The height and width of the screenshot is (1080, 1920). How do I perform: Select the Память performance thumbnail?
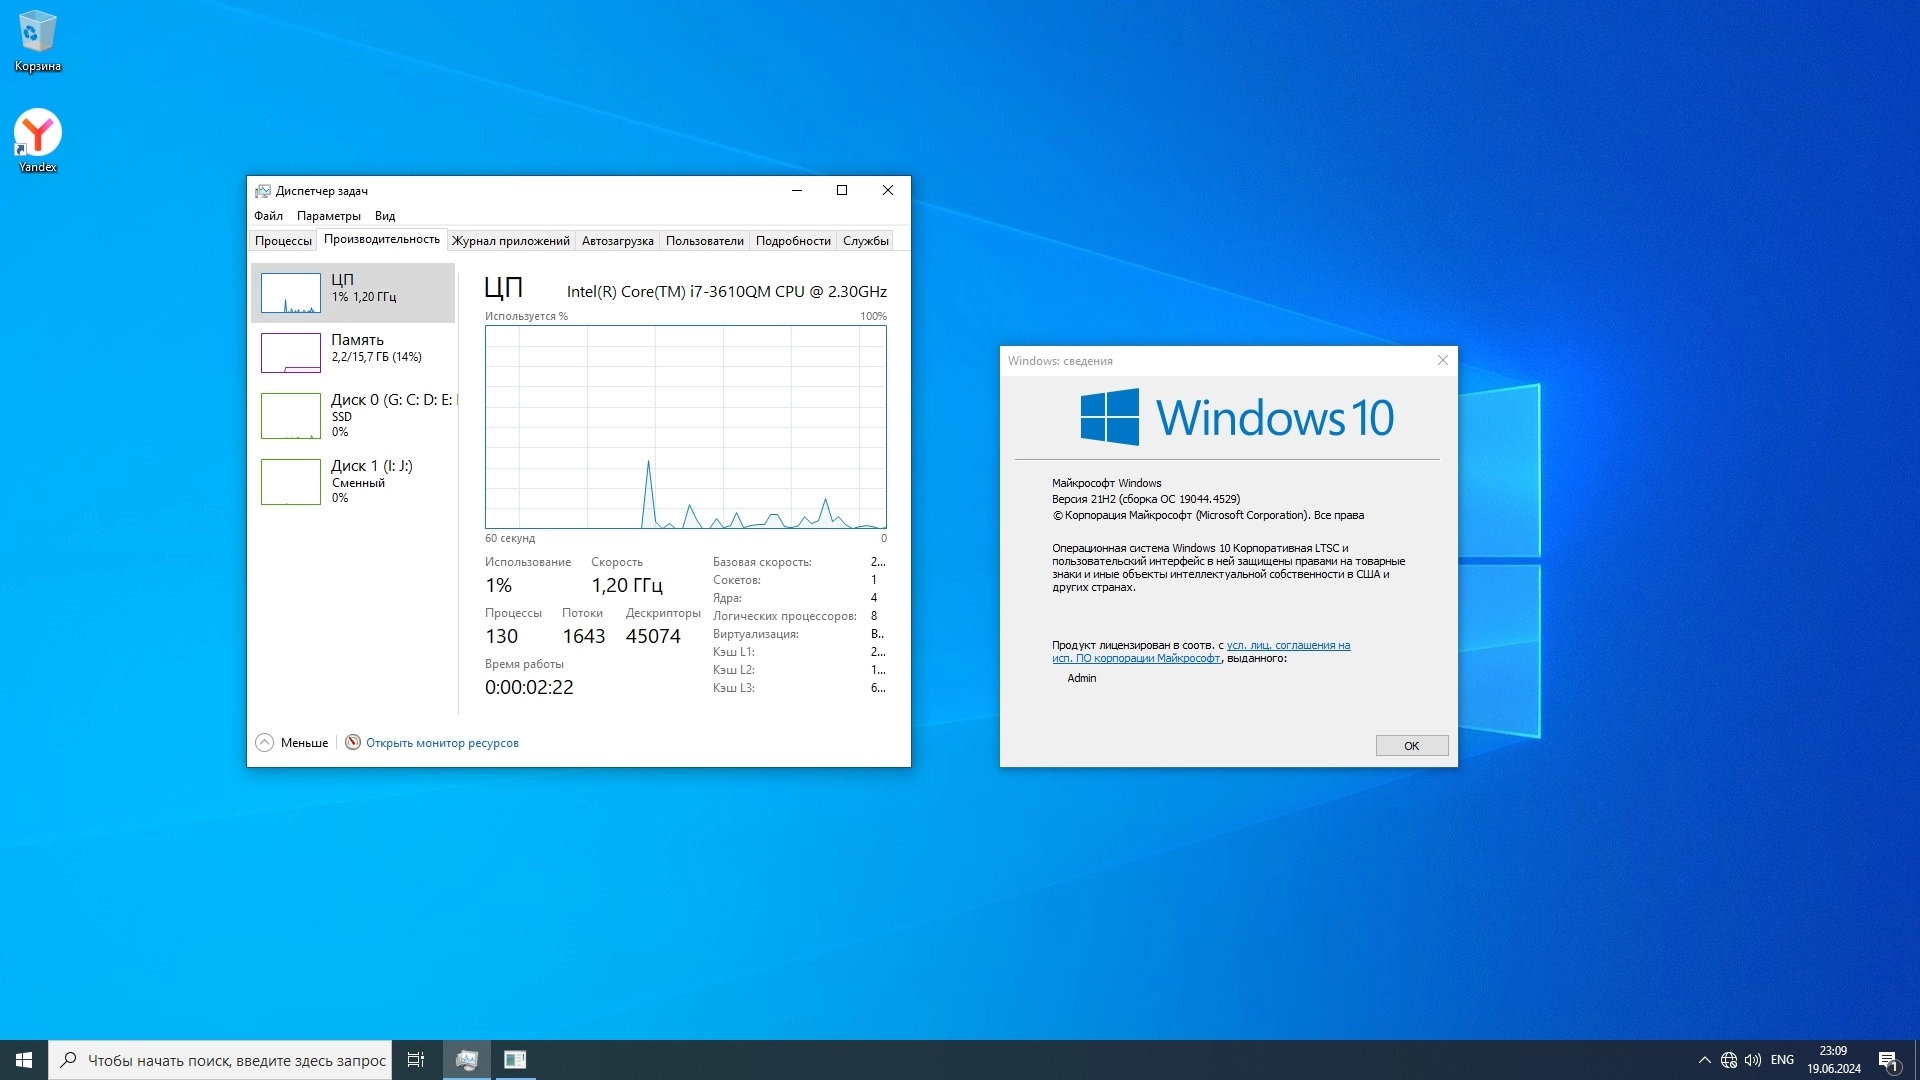353,352
